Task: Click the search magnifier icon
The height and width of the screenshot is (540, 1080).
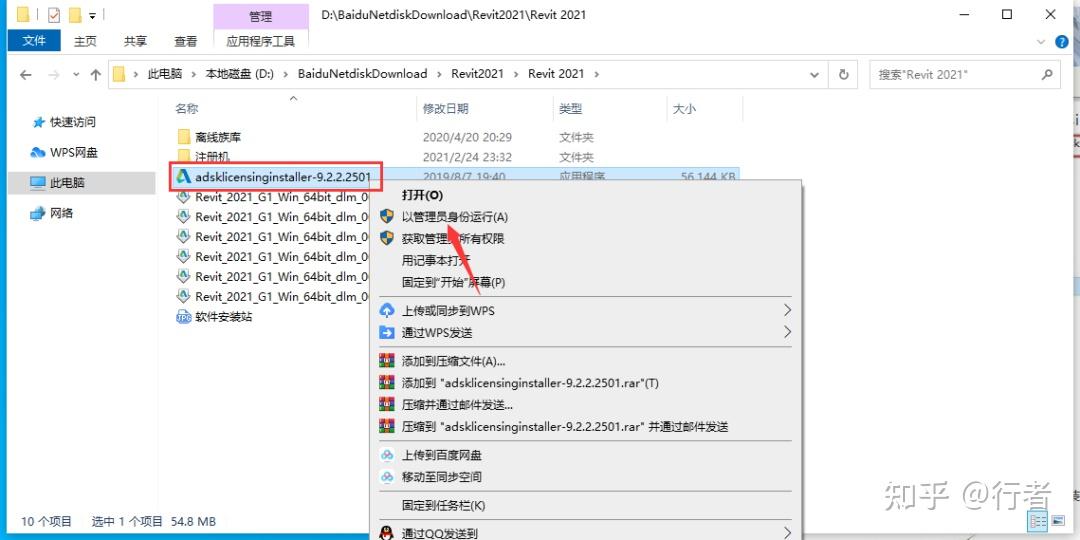Action: [x=1047, y=74]
